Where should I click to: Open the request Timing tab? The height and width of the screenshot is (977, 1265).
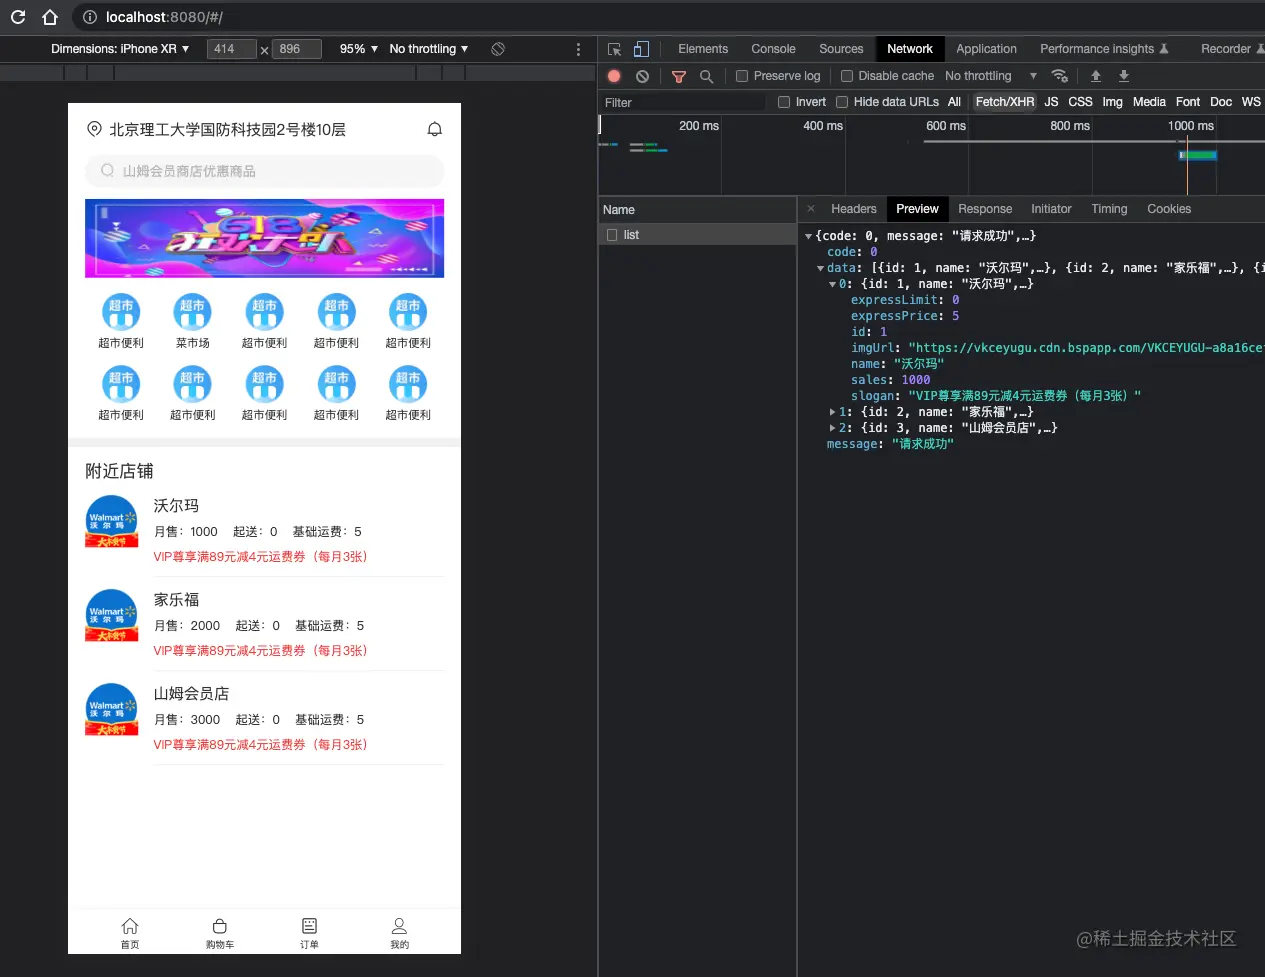click(1109, 209)
